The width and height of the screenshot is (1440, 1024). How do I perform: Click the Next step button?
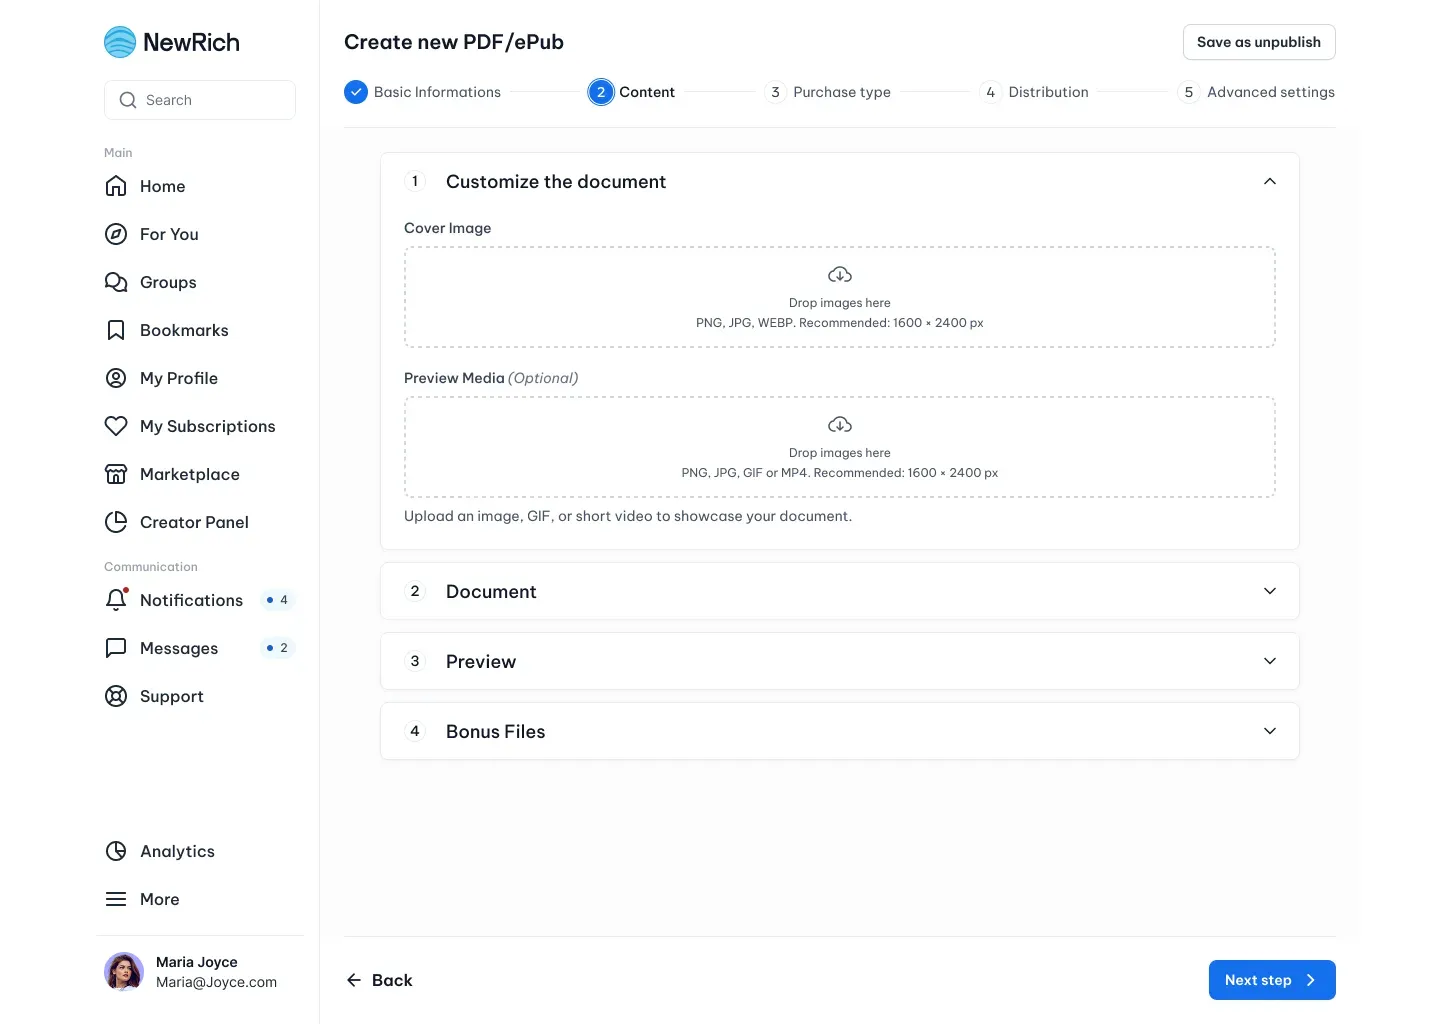point(1272,980)
